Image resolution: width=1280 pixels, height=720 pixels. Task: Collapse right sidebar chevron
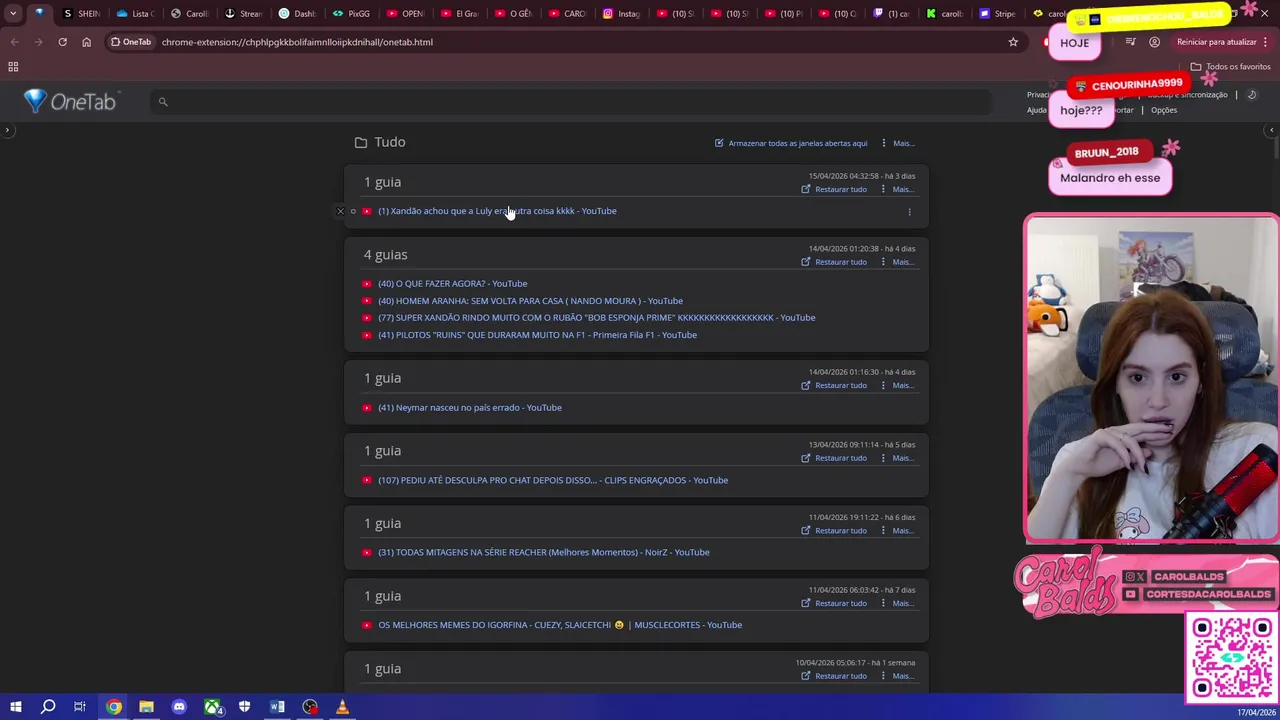tap(1271, 130)
